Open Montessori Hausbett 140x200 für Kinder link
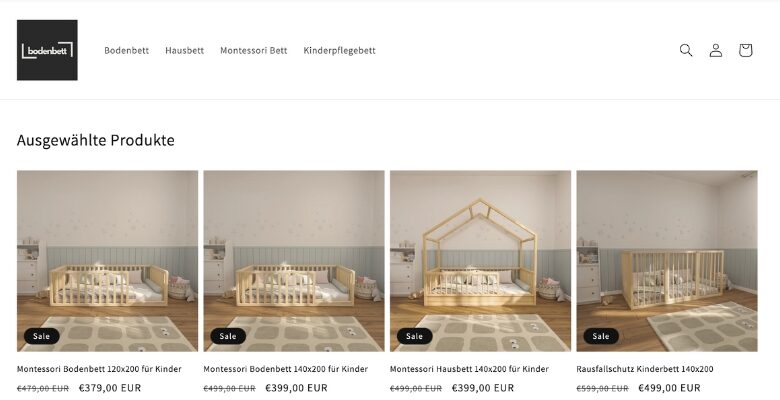The image size is (780, 400). (x=469, y=369)
